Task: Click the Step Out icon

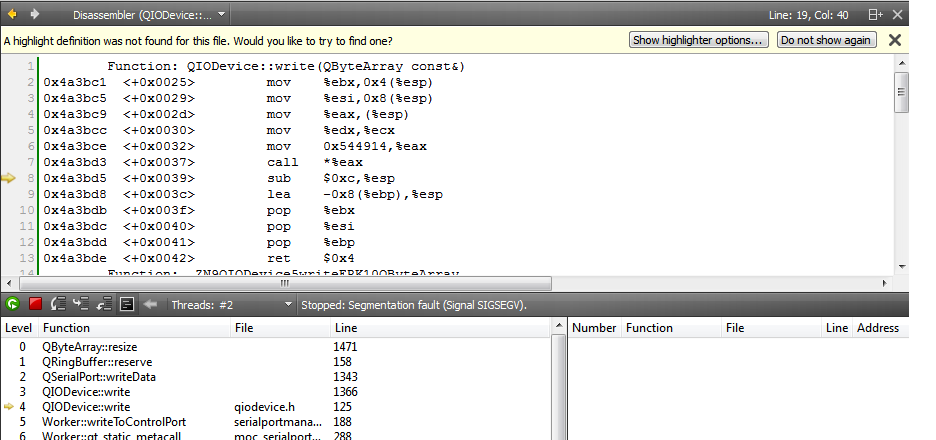Action: click(104, 304)
